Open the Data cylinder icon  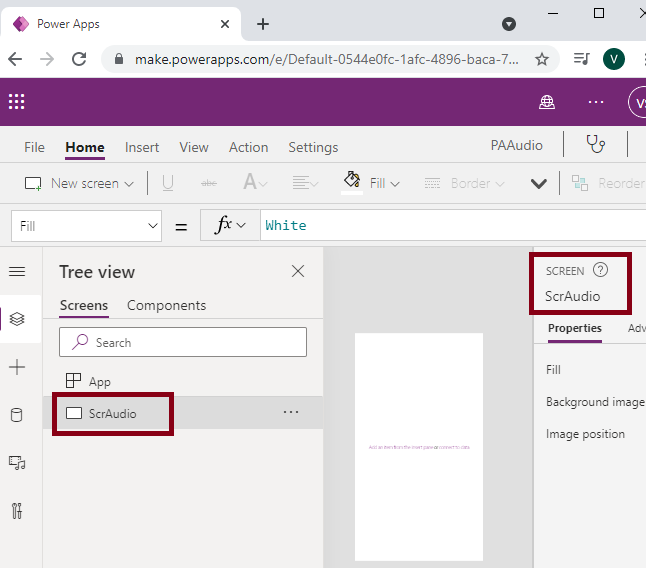tap(17, 415)
